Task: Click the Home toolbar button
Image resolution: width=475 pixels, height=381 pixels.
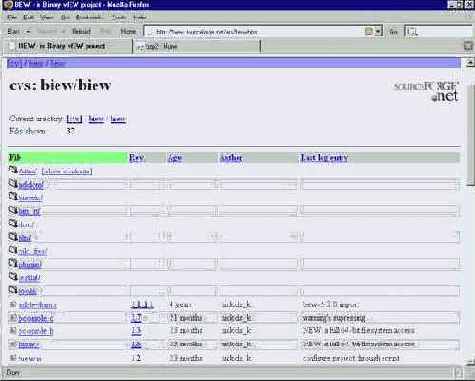Action: pos(128,32)
